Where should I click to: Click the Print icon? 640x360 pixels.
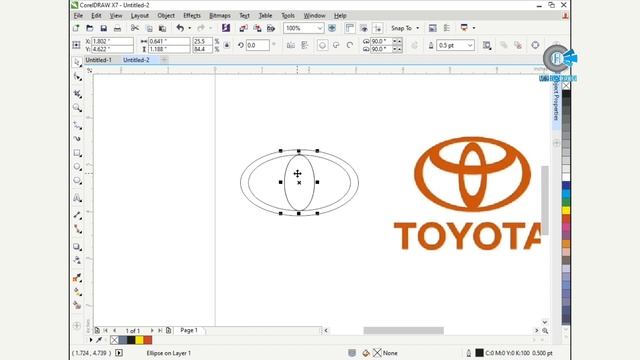tap(117, 28)
